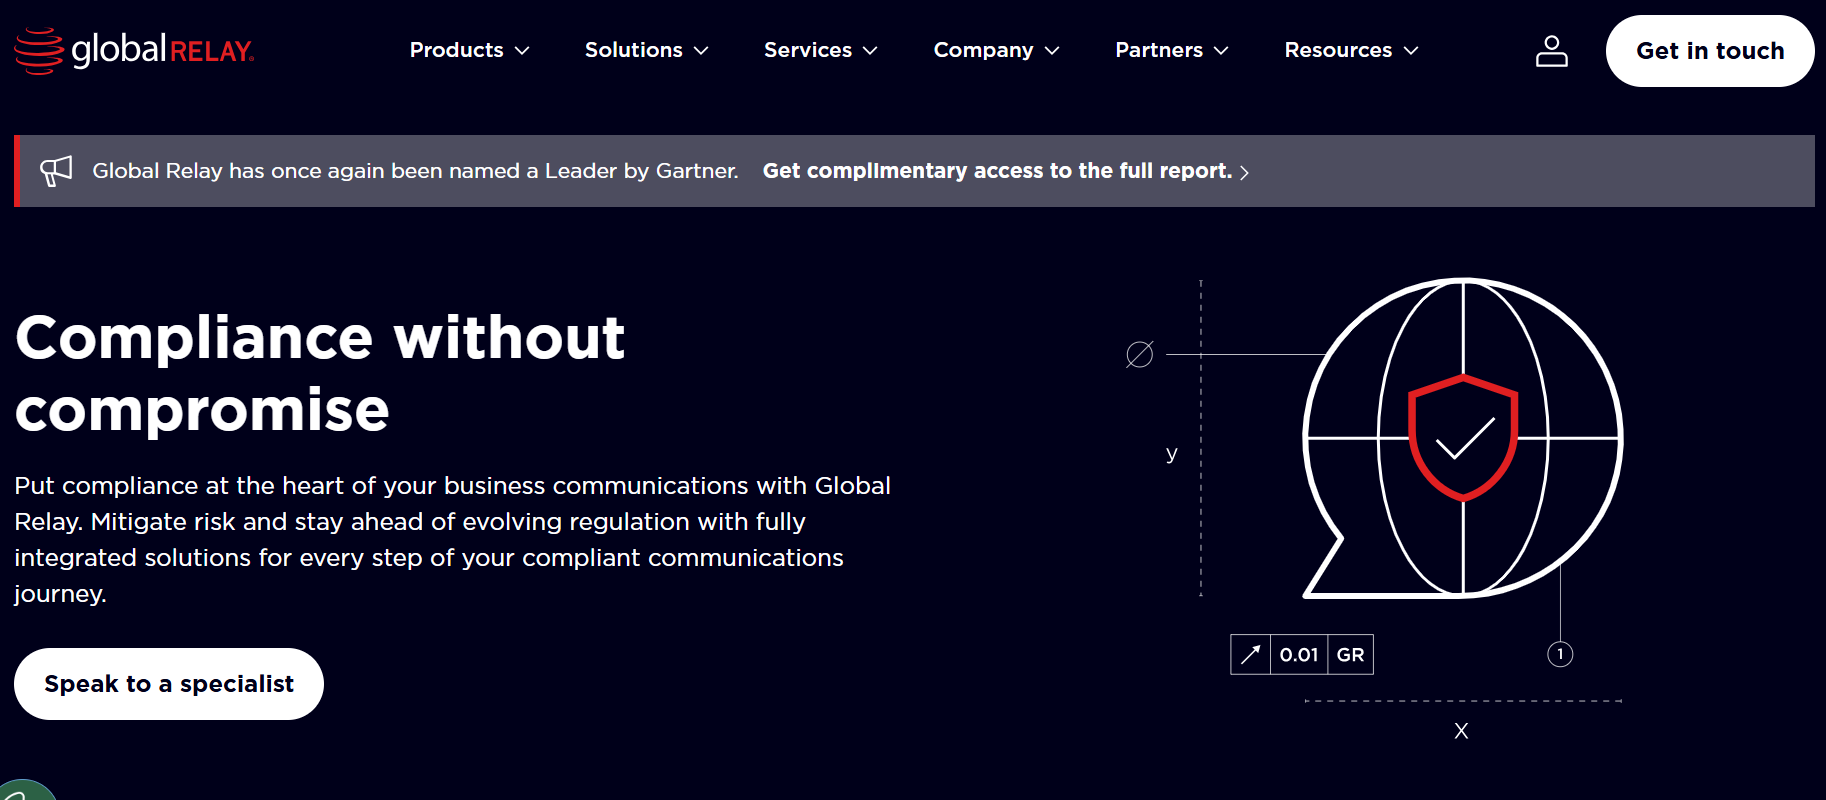1826x800 pixels.
Task: Click the diameter symbol near the globe
Action: pos(1140,354)
